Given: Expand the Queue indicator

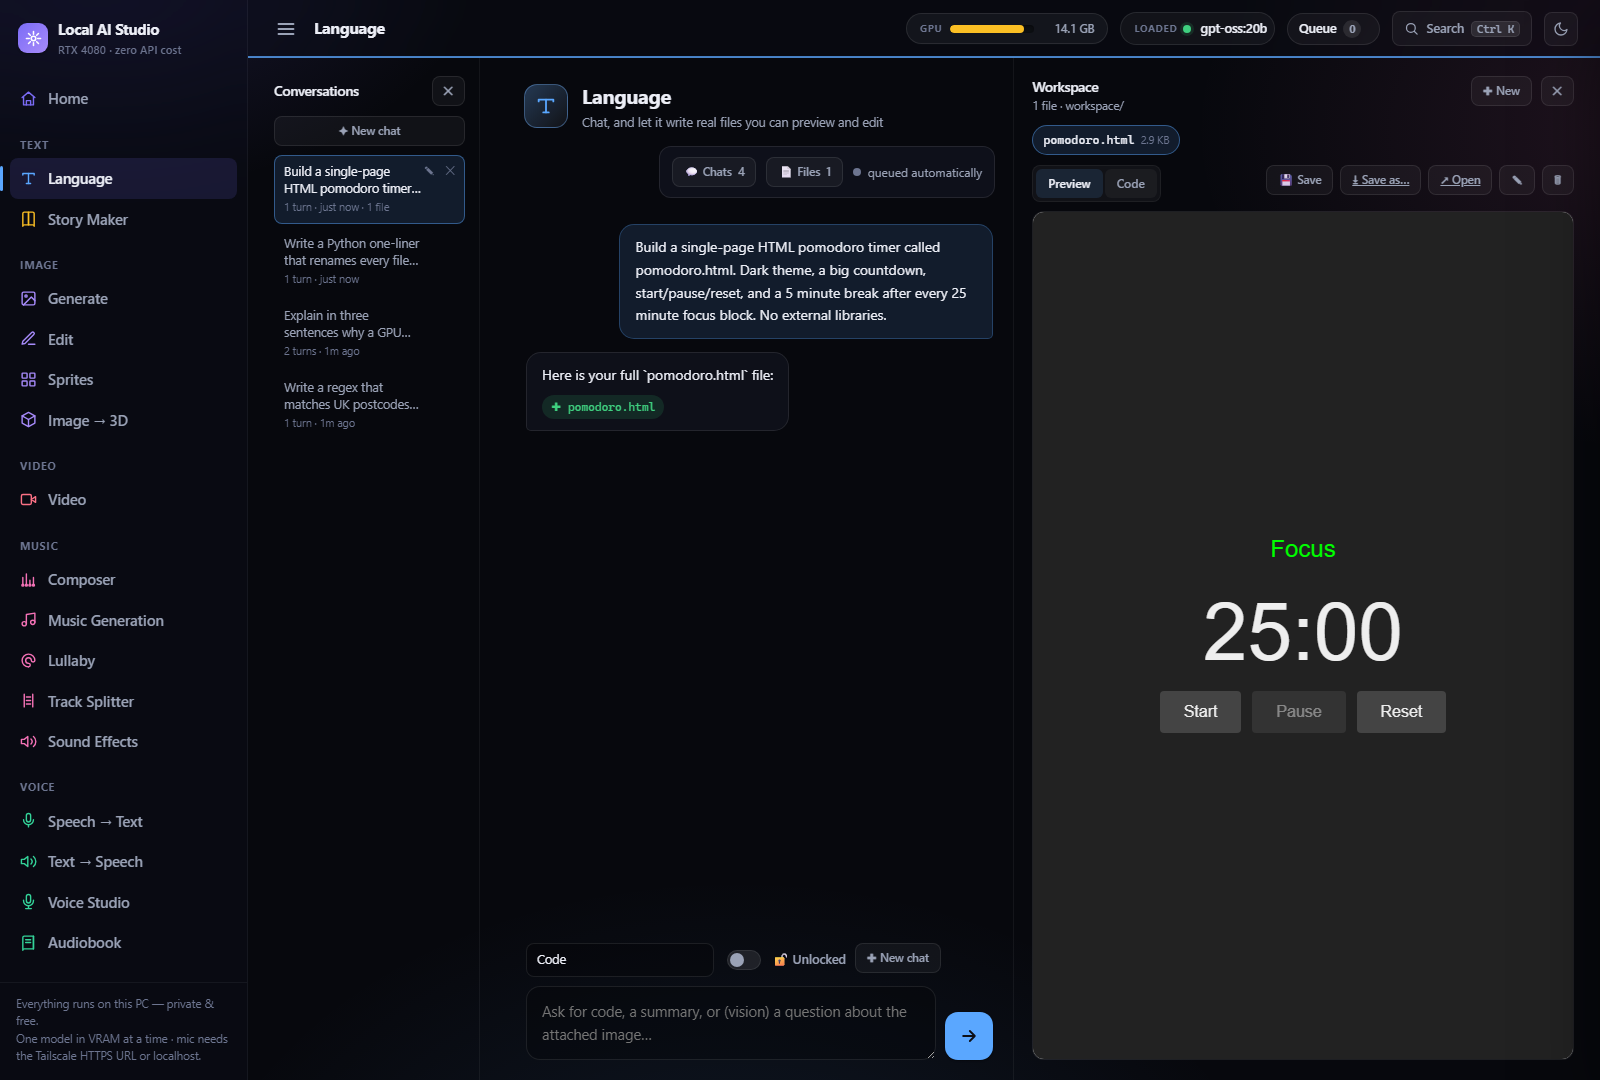Looking at the screenshot, I should (x=1333, y=29).
